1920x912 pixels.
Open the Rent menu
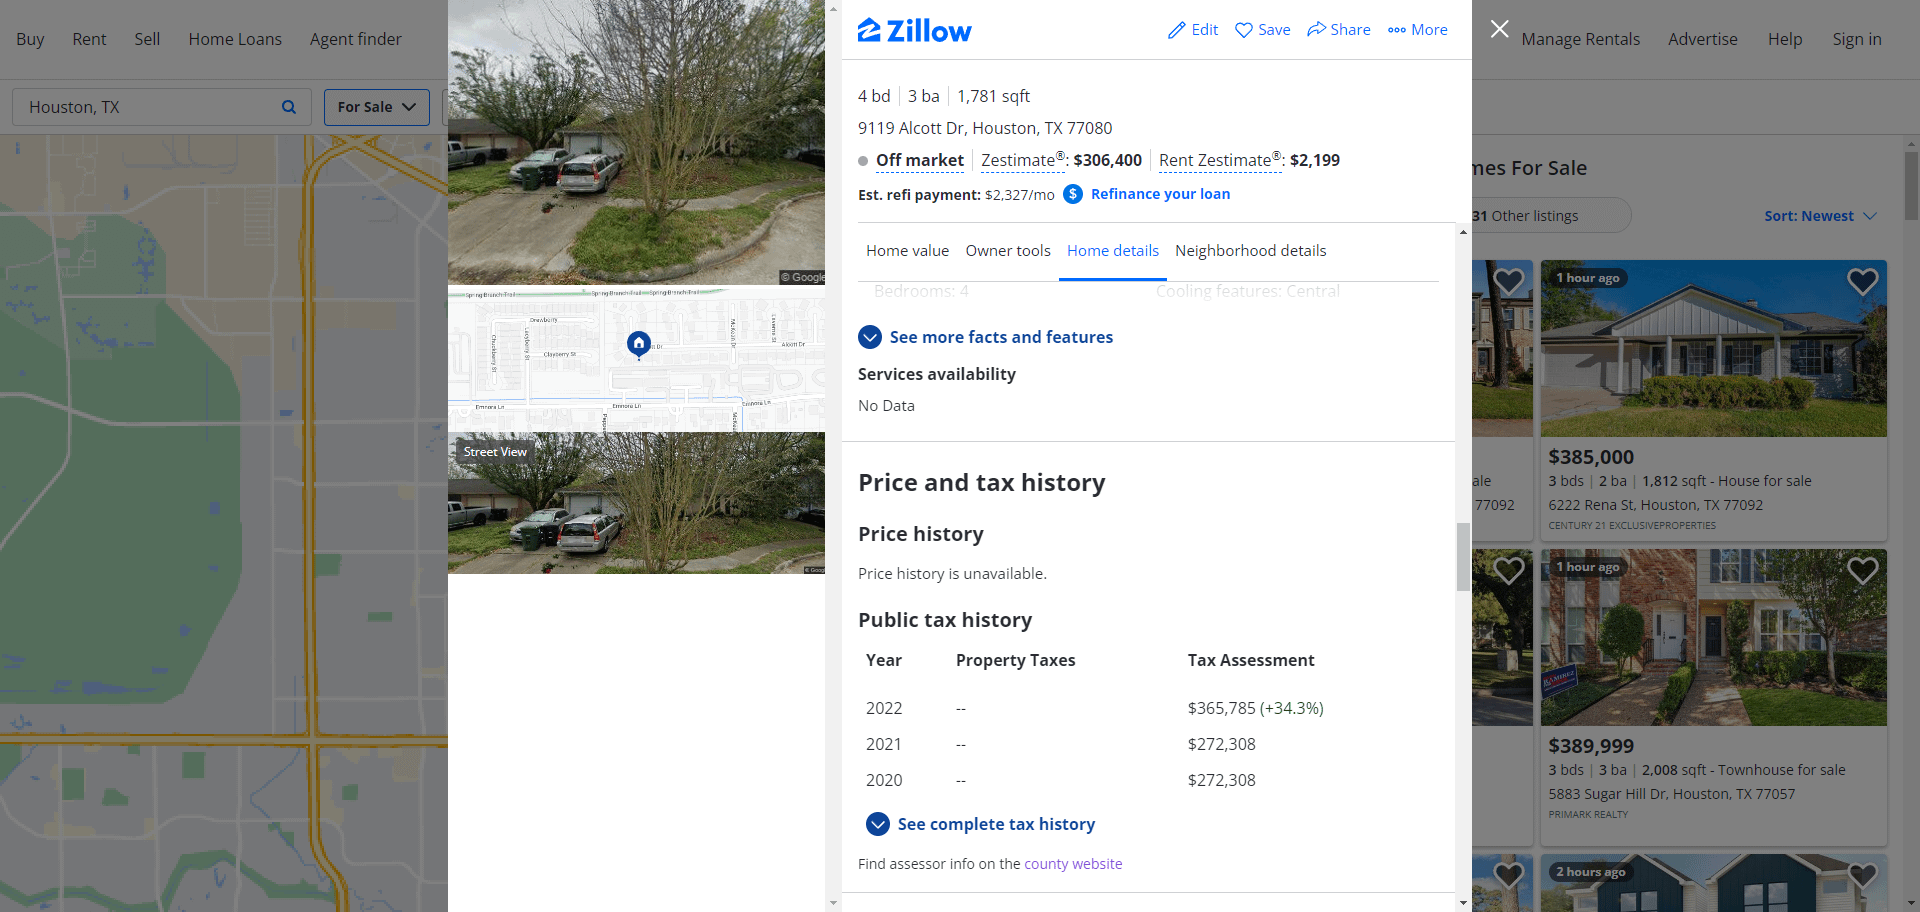pyautogui.click(x=89, y=39)
